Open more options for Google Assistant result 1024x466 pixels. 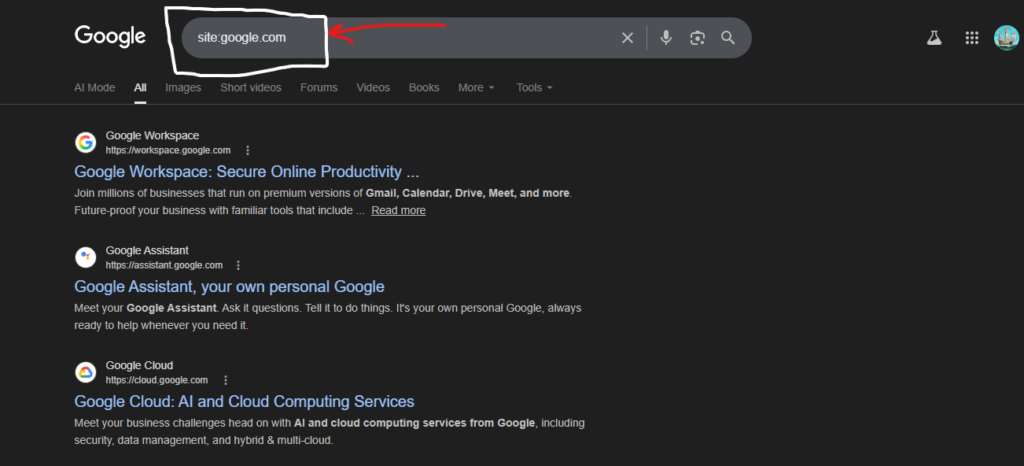click(x=238, y=265)
